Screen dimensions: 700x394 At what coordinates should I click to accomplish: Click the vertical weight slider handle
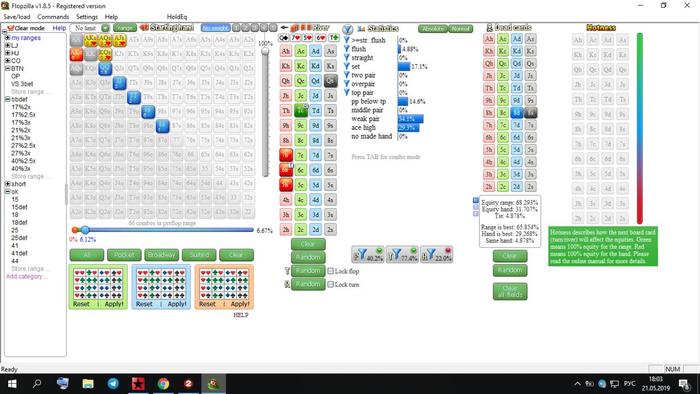266,51
